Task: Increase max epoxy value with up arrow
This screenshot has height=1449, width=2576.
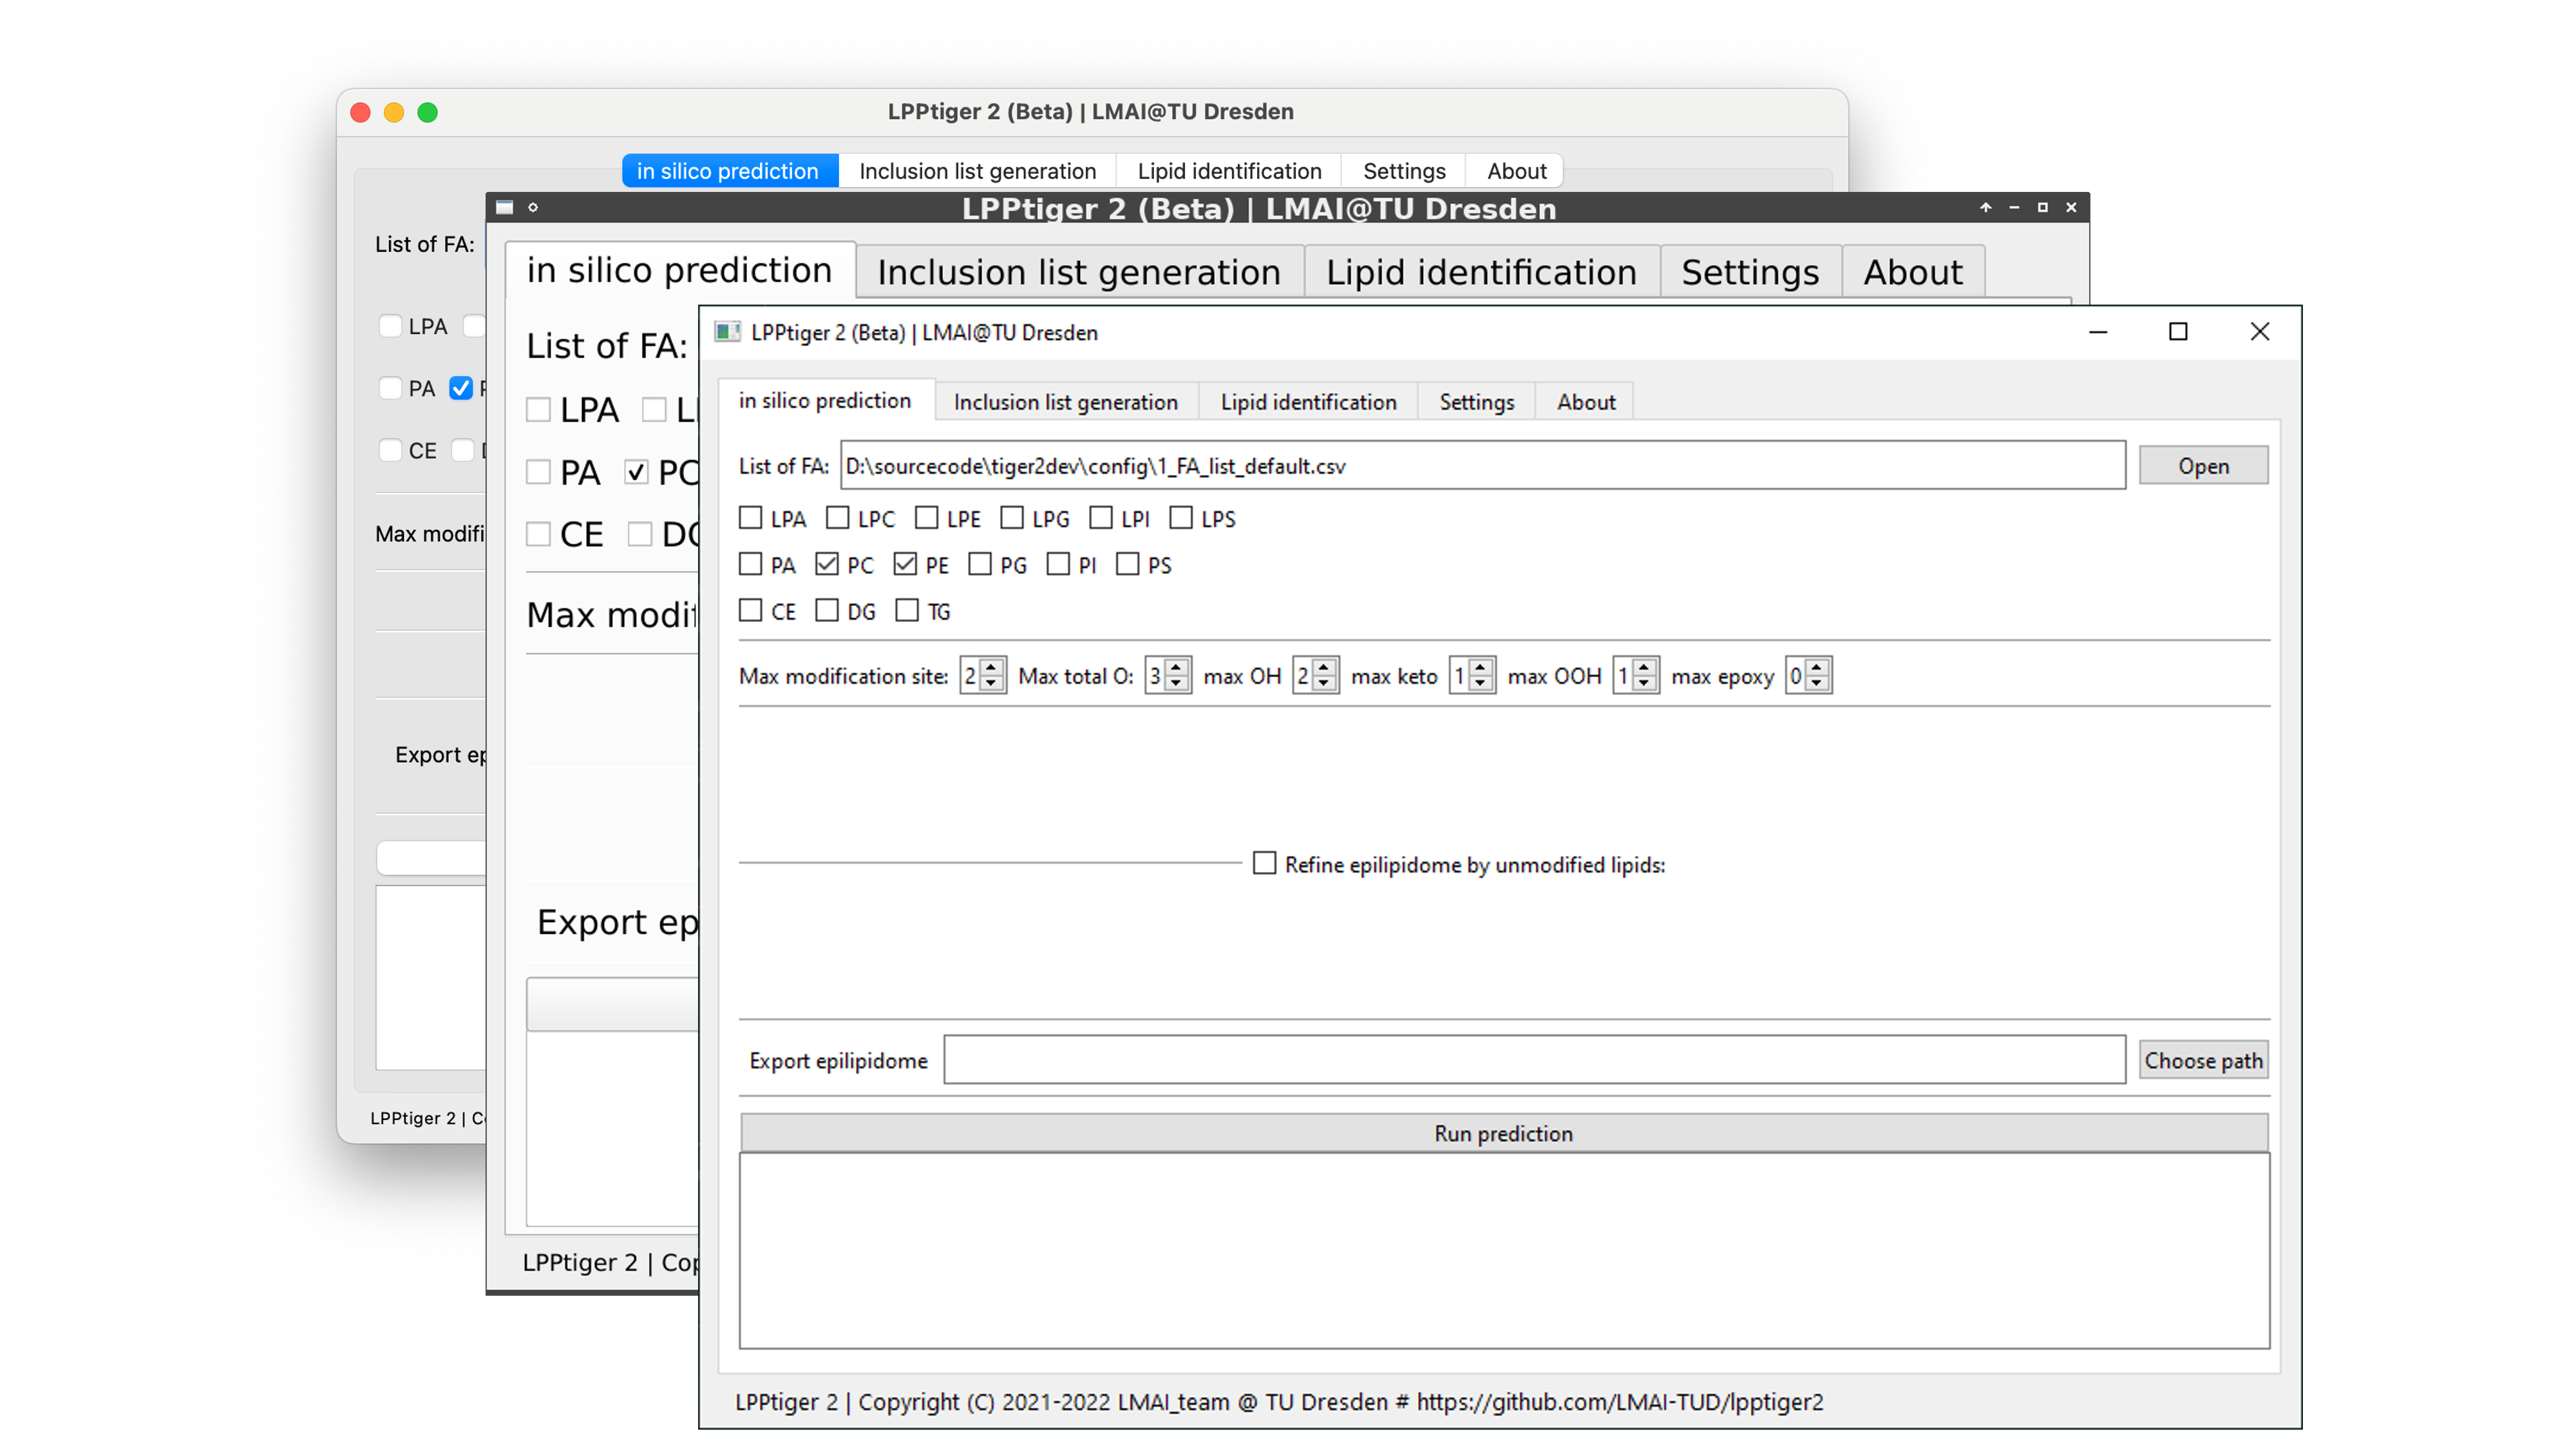Action: (1817, 667)
